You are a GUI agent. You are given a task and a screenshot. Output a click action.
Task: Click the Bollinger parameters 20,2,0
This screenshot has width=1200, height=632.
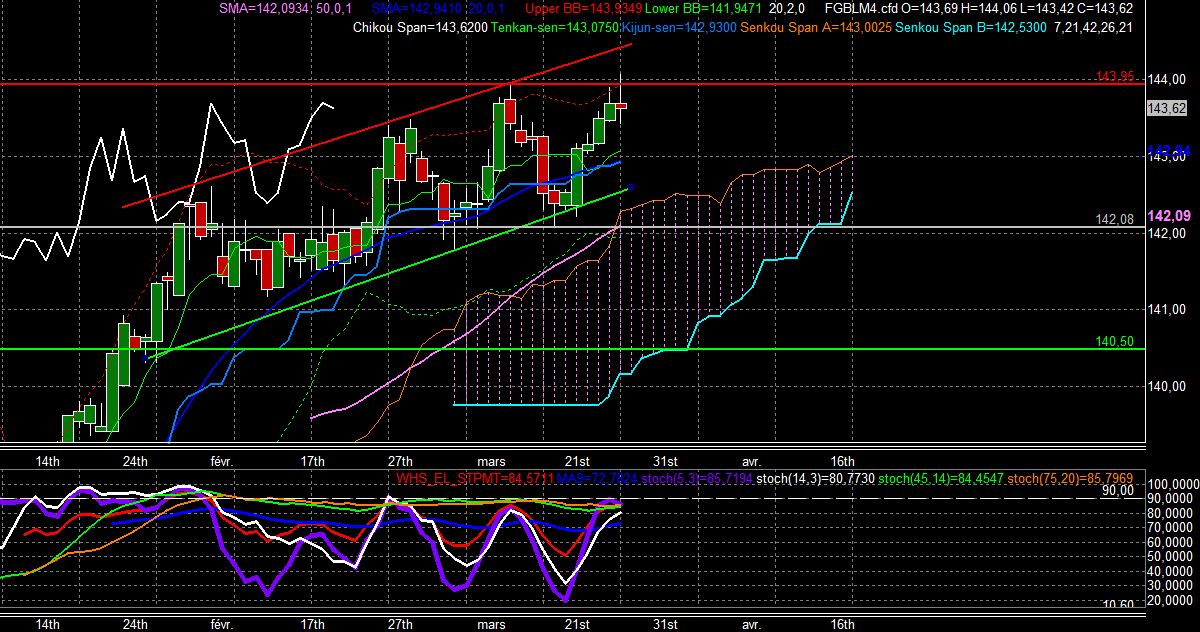pos(789,8)
